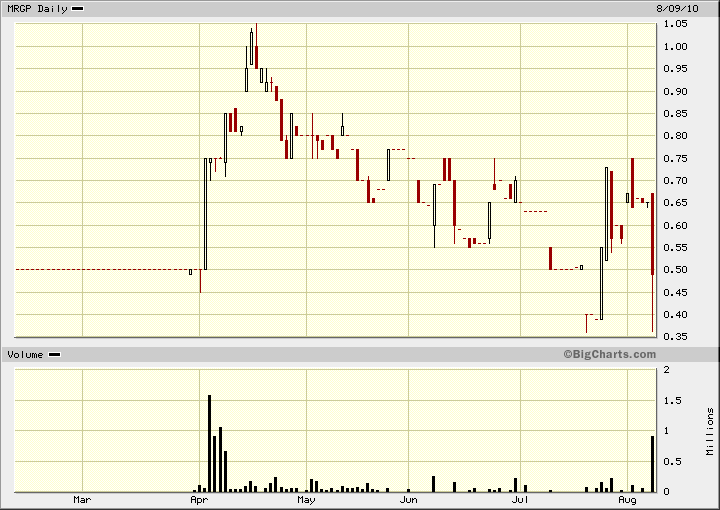This screenshot has height=510, width=720.
Task: Select the Volume panel label
Action: (x=26, y=355)
